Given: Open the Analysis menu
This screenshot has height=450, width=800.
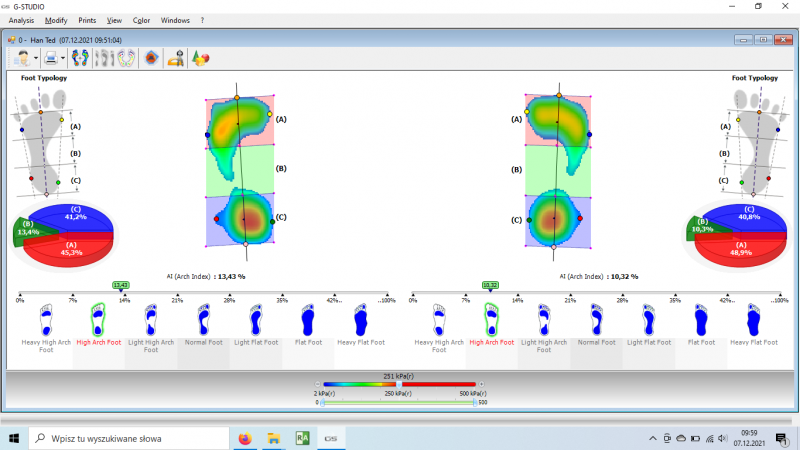Looking at the screenshot, I should 21,20.
